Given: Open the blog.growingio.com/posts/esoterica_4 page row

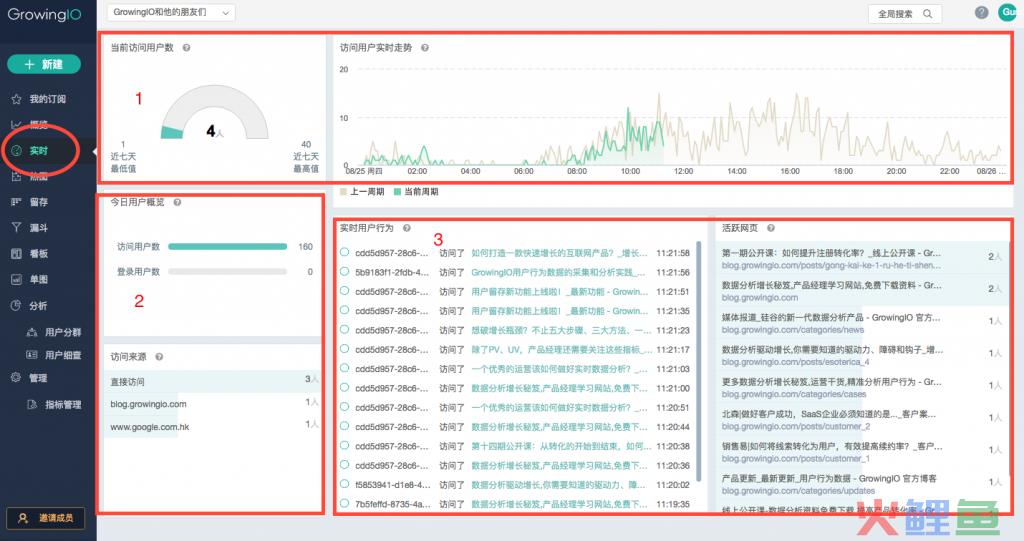Looking at the screenshot, I should coord(862,355).
